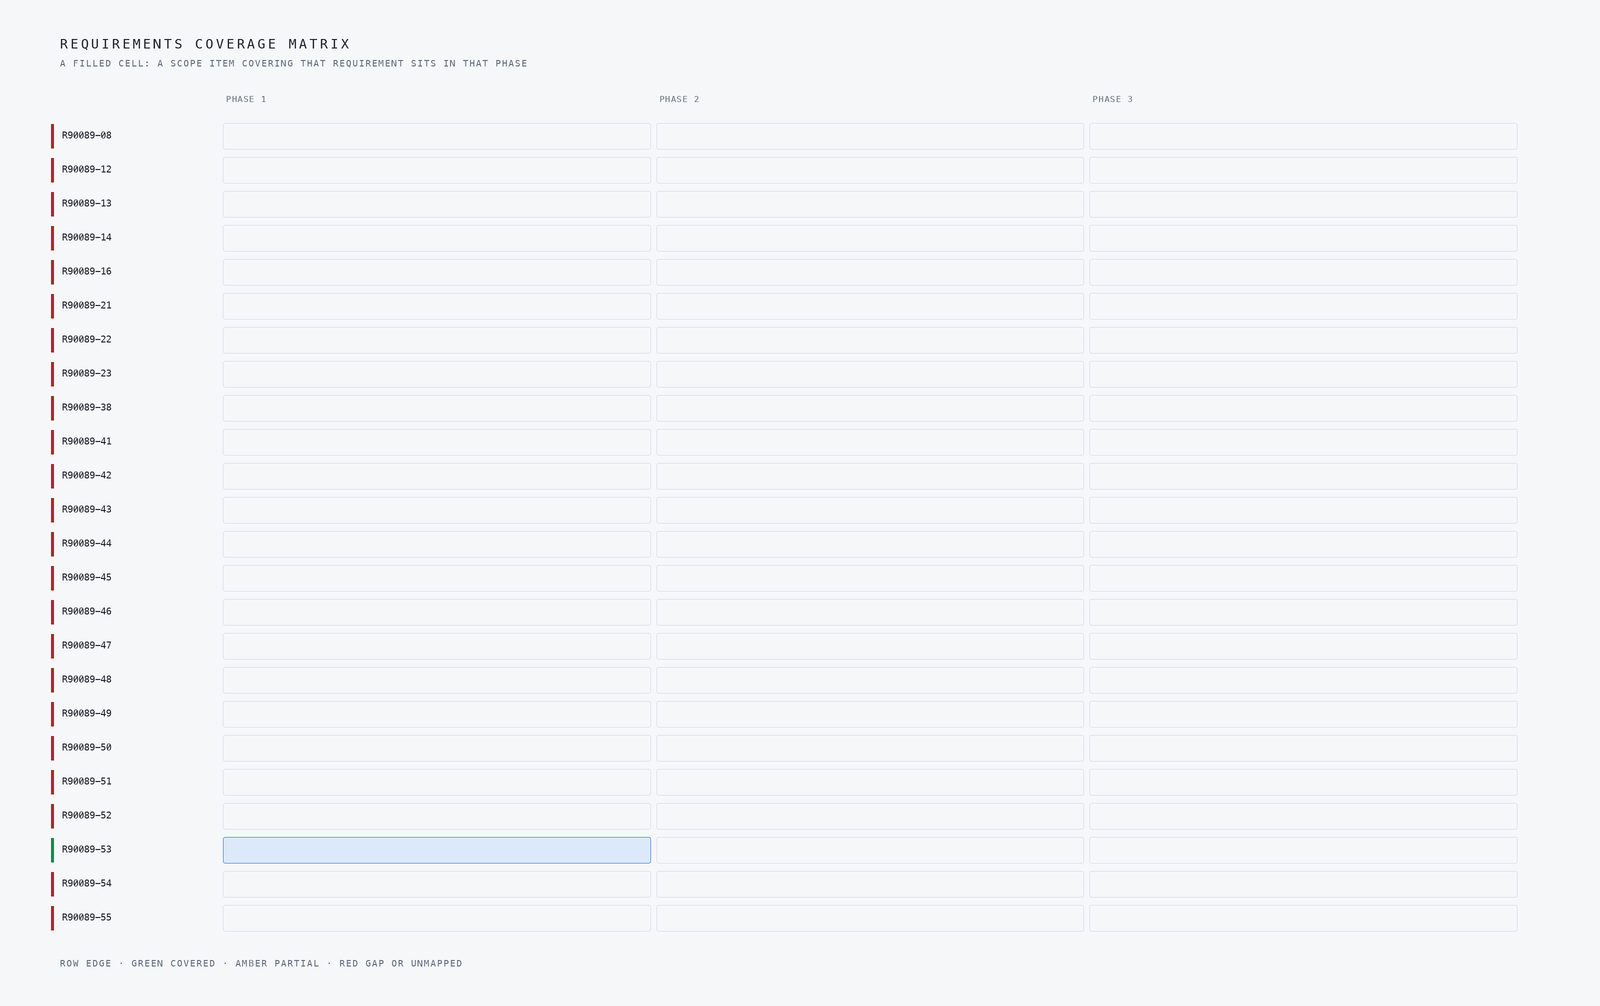Click the Phase 2 column header
The height and width of the screenshot is (1006, 1600).
679,99
